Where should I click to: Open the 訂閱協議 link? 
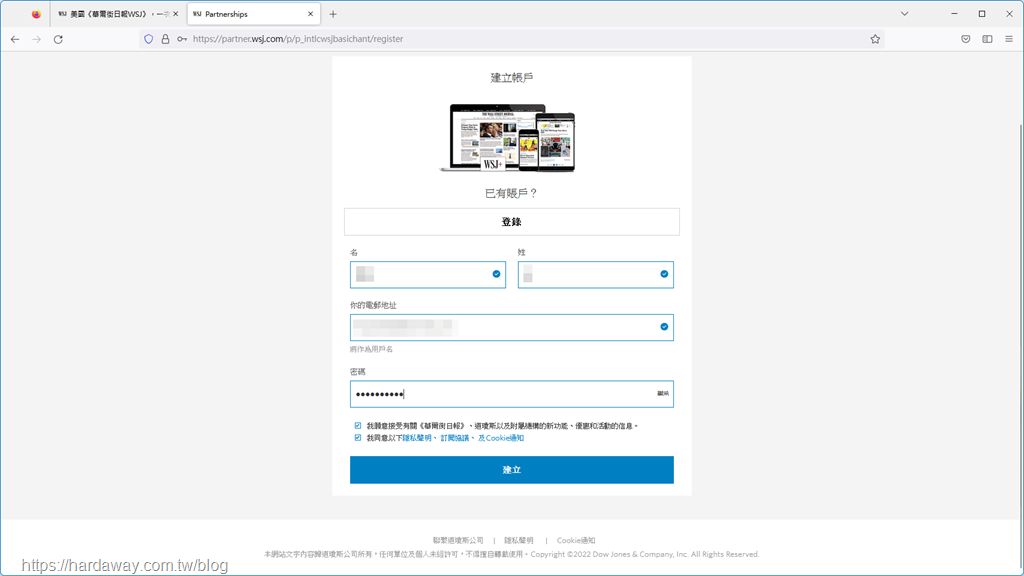pyautogui.click(x=455, y=438)
